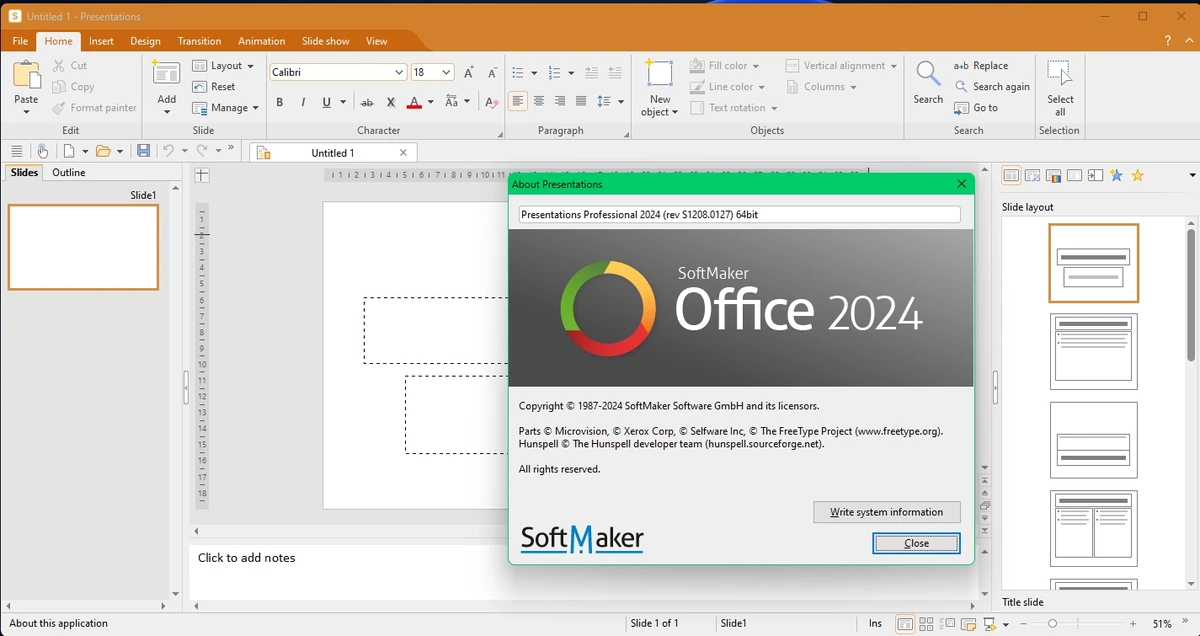
Task: Open the font name Calibri dropdown
Action: point(399,72)
